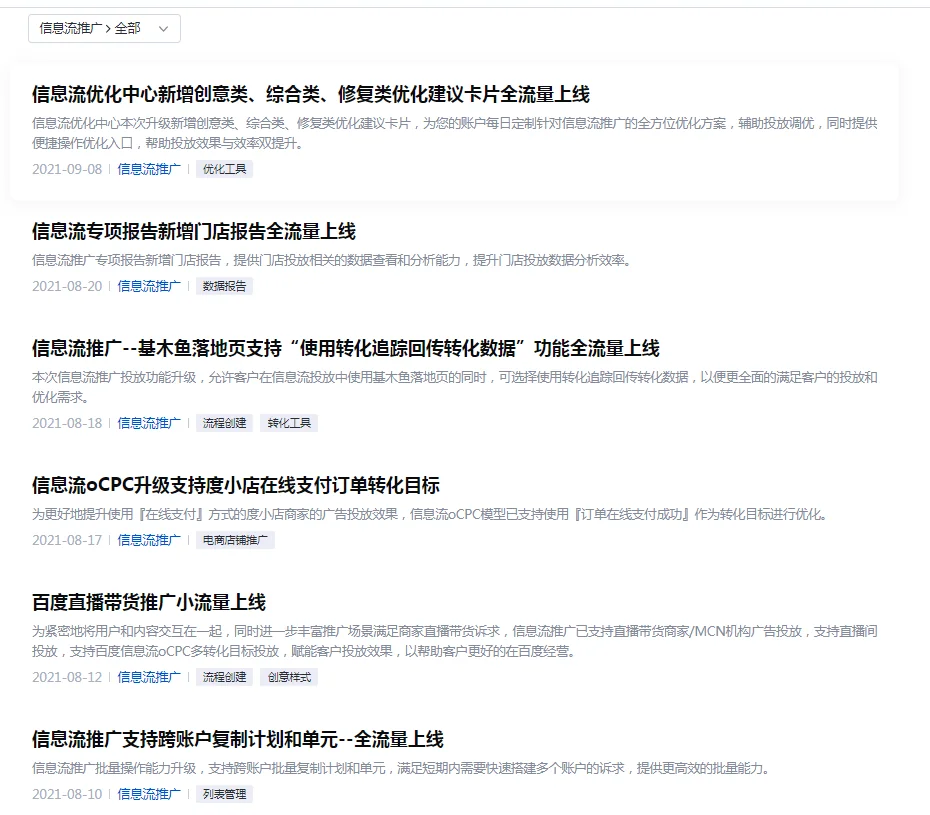This screenshot has height=815, width=930.
Task: Click 信息流推广 link beside date 2021-08-20
Action: point(149,286)
